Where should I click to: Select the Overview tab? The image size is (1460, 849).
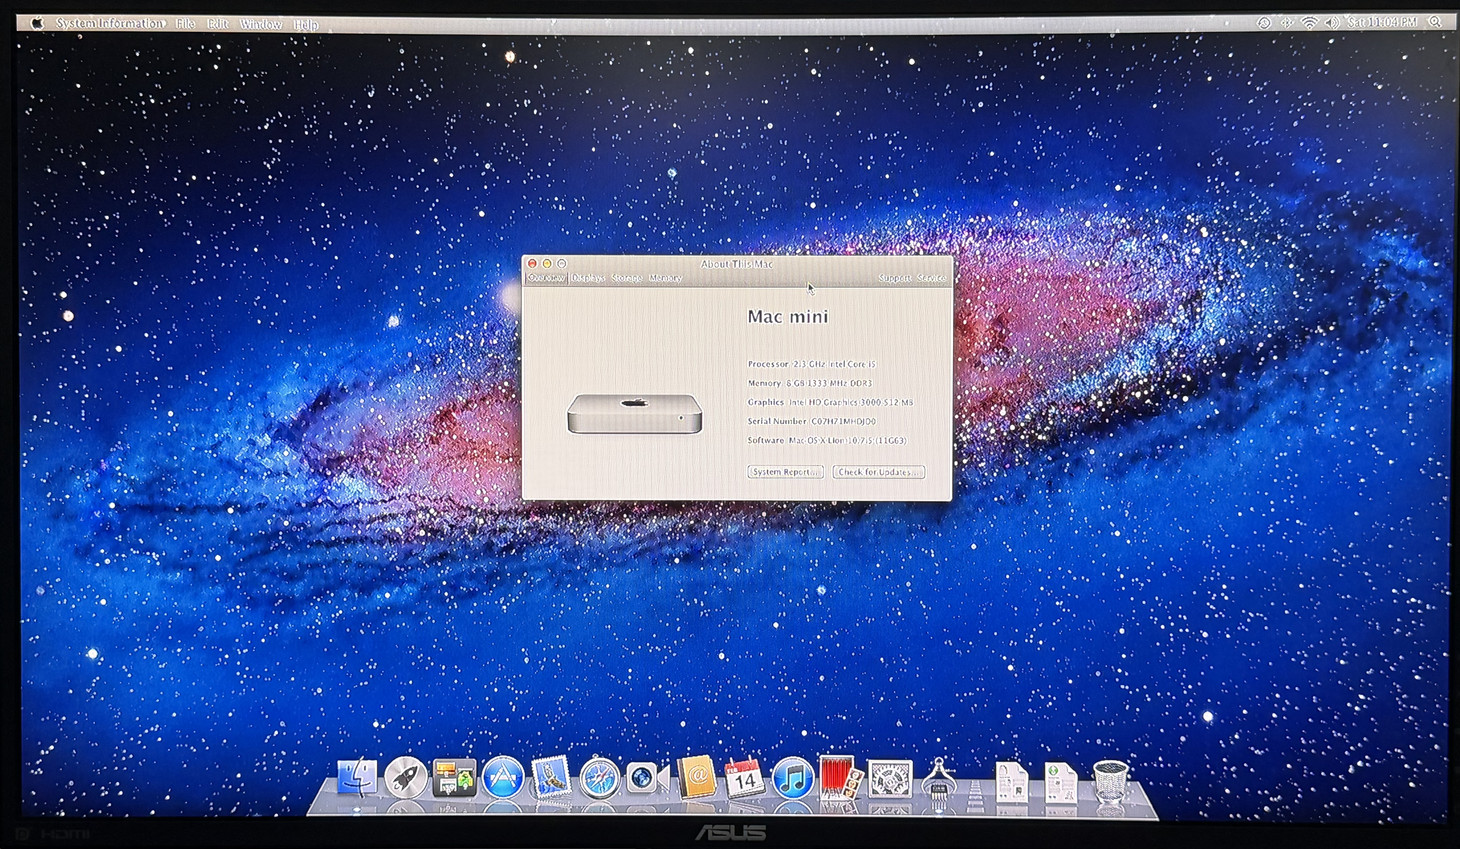[x=546, y=278]
